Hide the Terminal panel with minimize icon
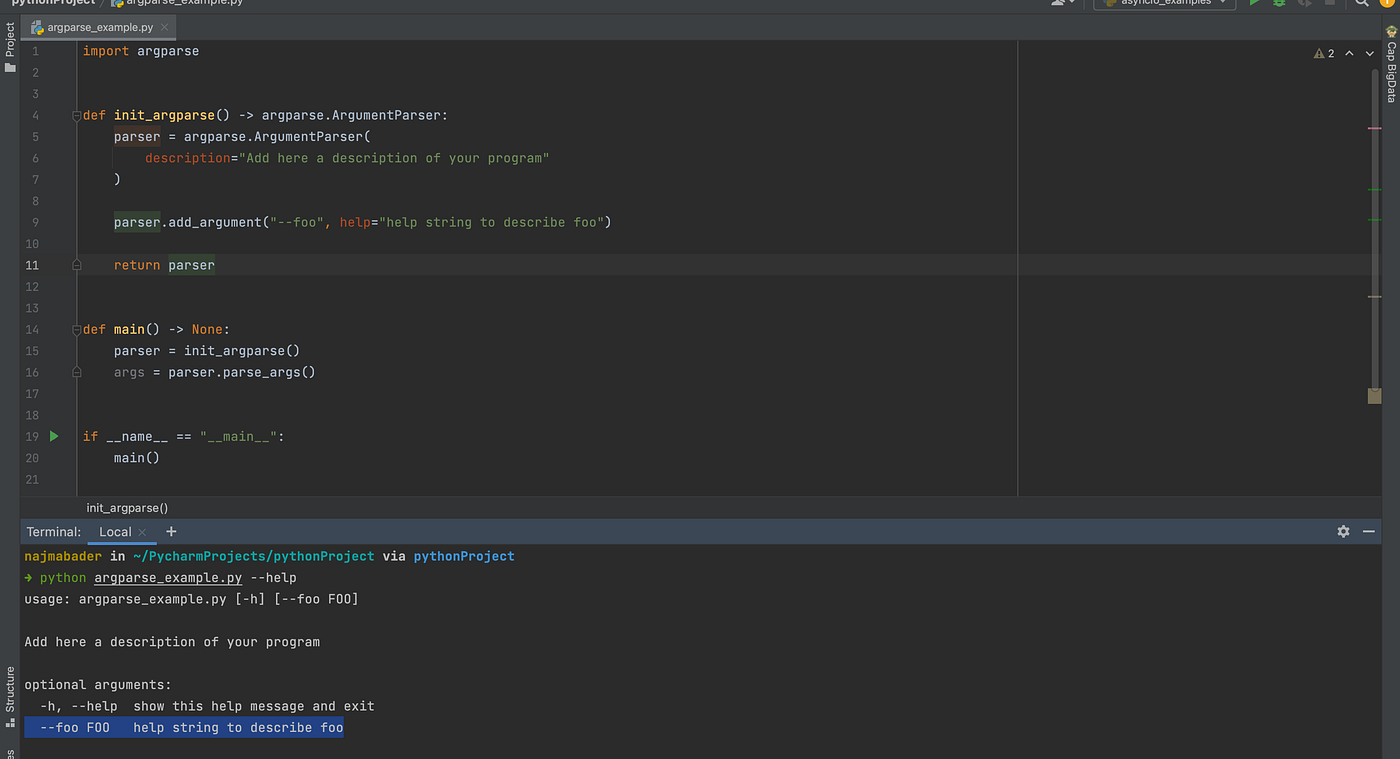 (1369, 532)
